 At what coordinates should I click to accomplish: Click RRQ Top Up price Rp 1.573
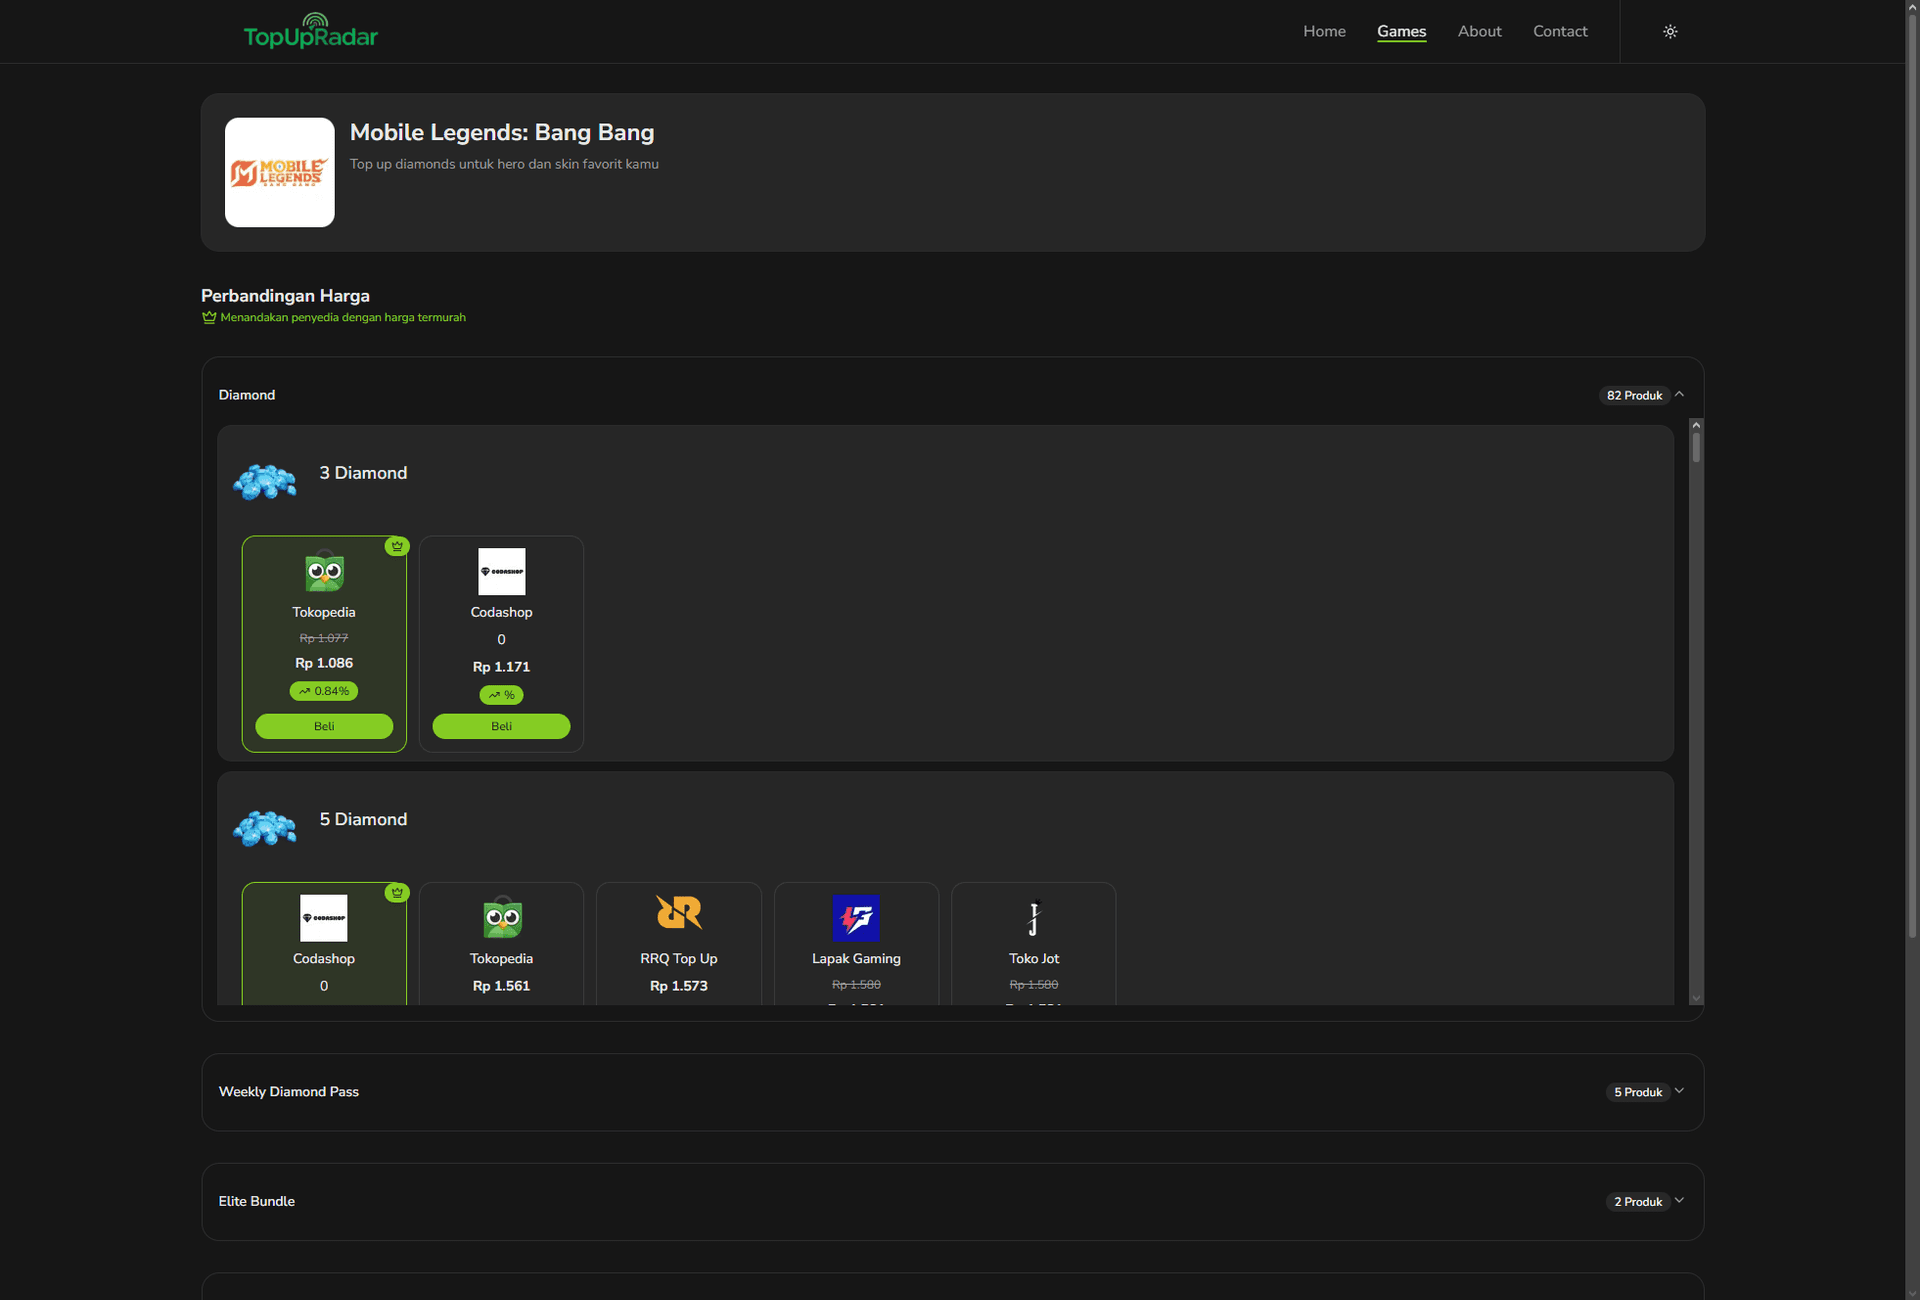coord(679,986)
